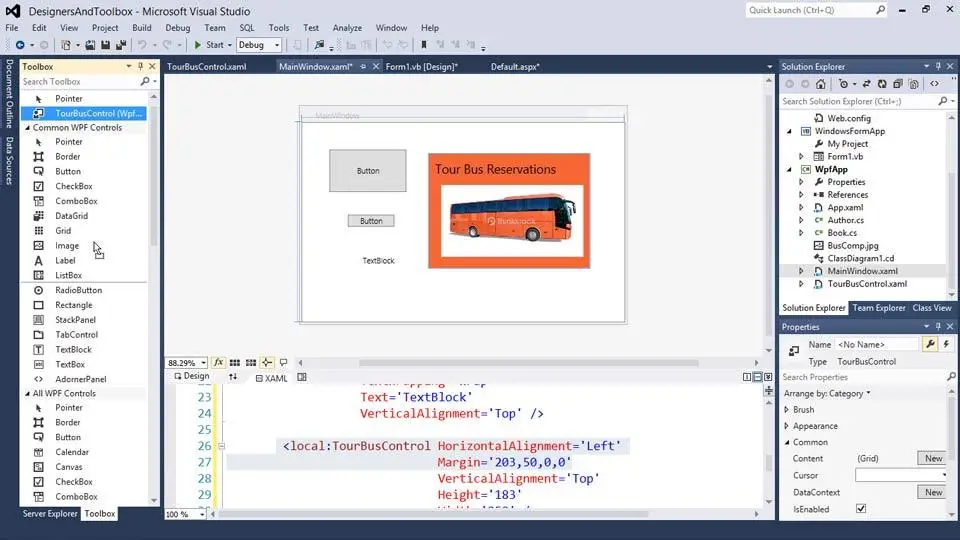The height and width of the screenshot is (540, 960).
Task: Toggle the IsEnabled checkbox
Action: [x=861, y=509]
